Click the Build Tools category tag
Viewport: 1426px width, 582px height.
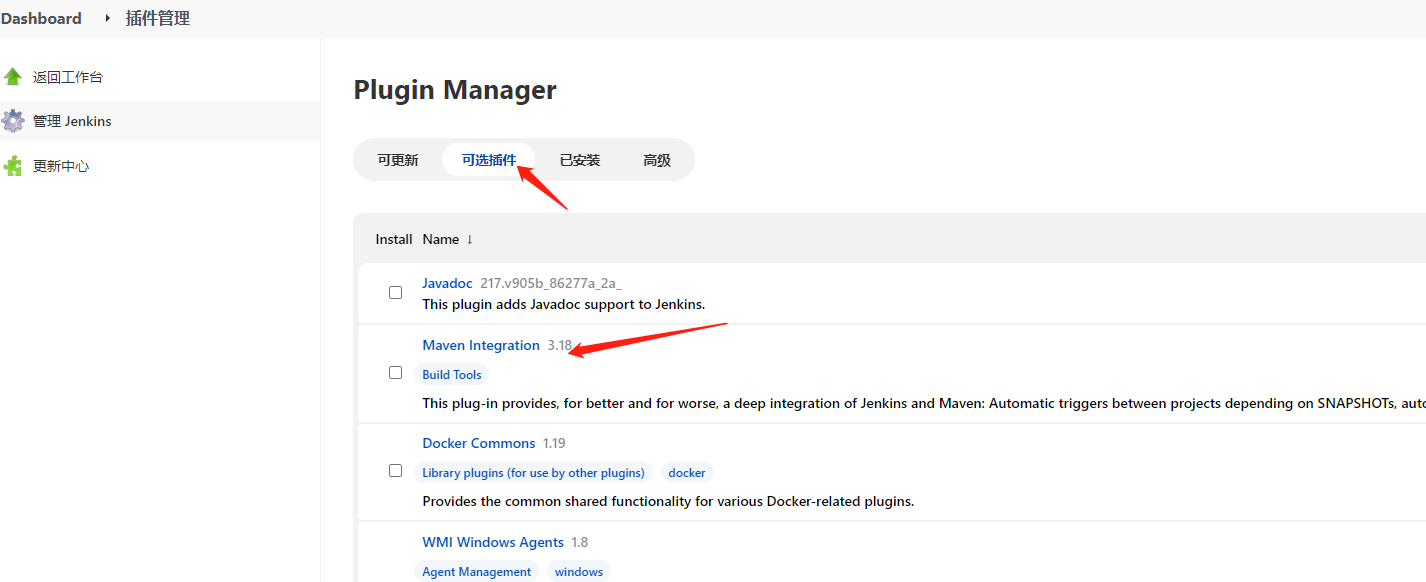tap(452, 375)
